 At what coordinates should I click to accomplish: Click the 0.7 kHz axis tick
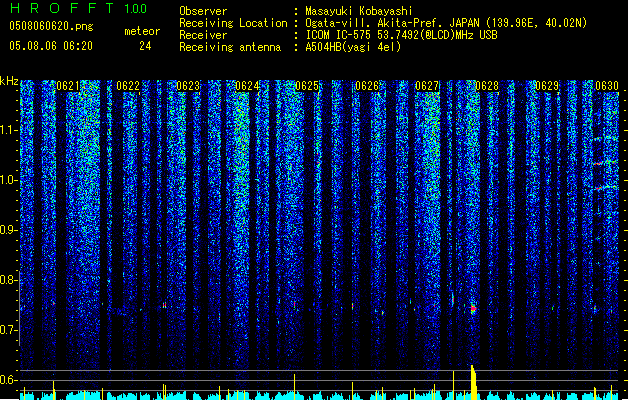point(9,330)
